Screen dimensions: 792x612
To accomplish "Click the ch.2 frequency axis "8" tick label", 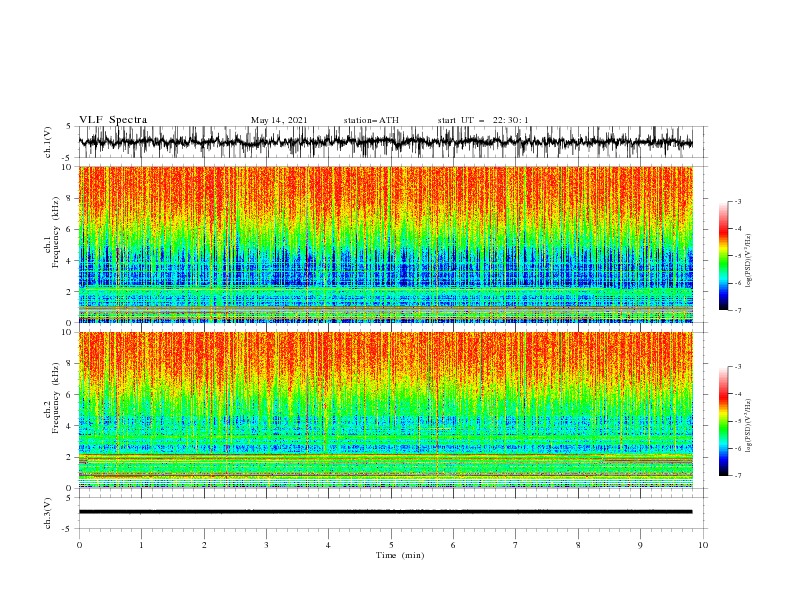I will [70, 364].
